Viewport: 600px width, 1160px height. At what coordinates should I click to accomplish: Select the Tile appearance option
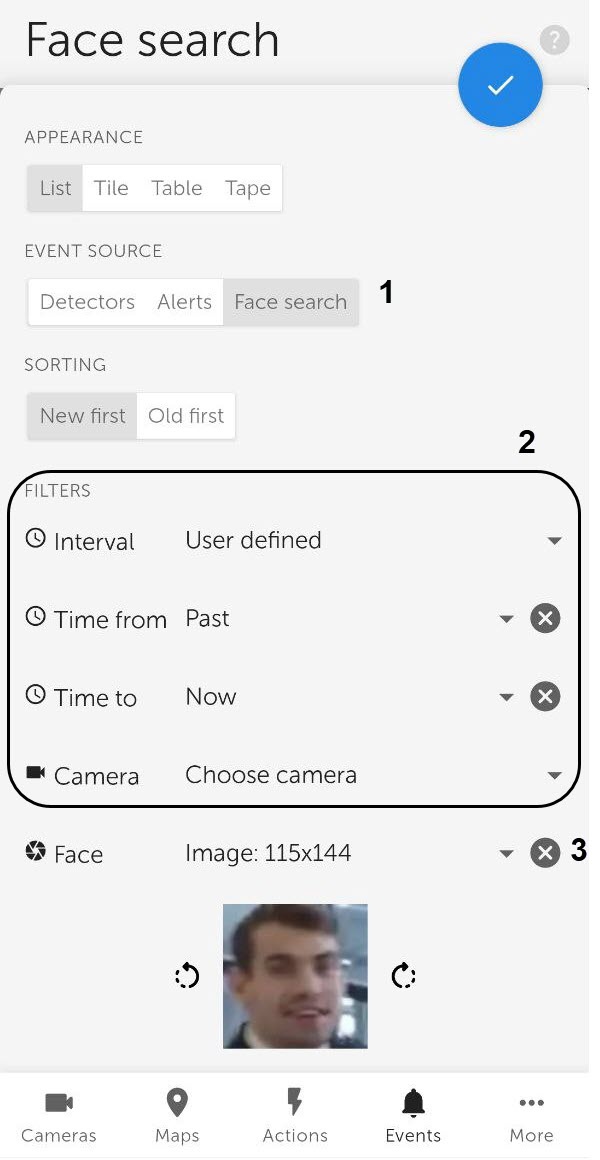point(111,188)
